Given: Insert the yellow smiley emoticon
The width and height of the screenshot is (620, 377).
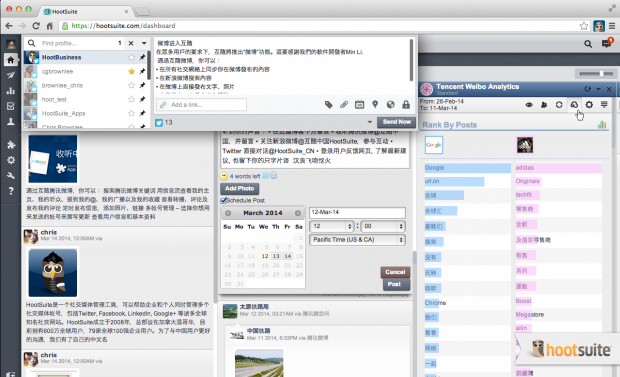Looking at the screenshot, I should pyautogui.click(x=224, y=176).
